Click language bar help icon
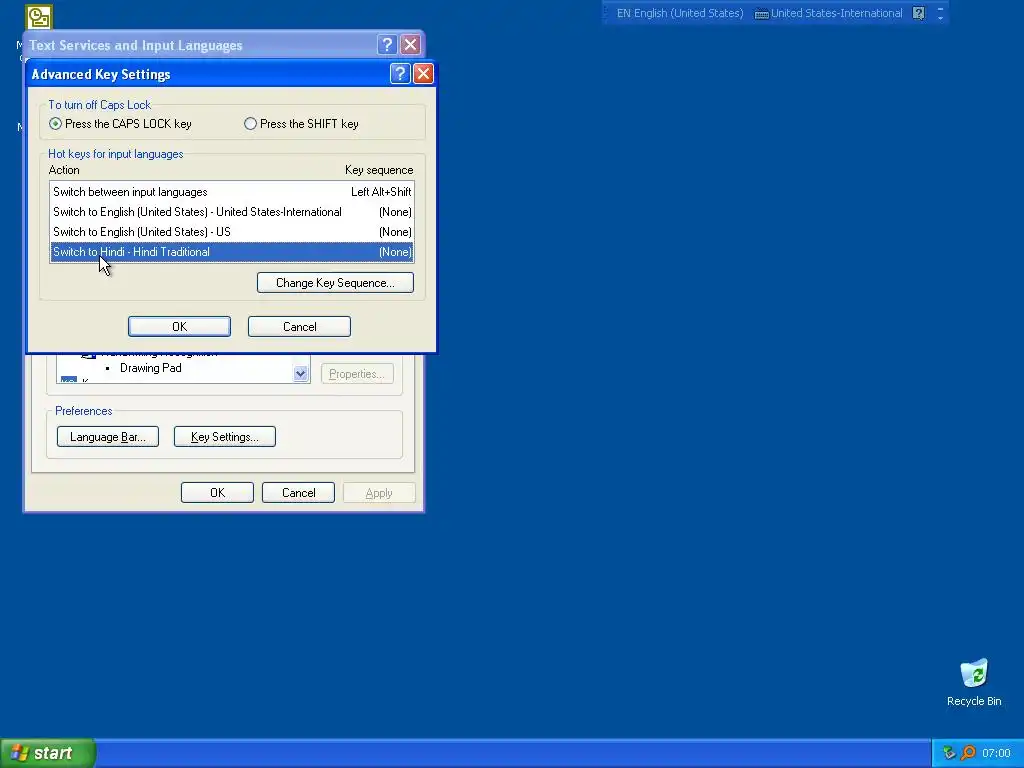 point(919,13)
